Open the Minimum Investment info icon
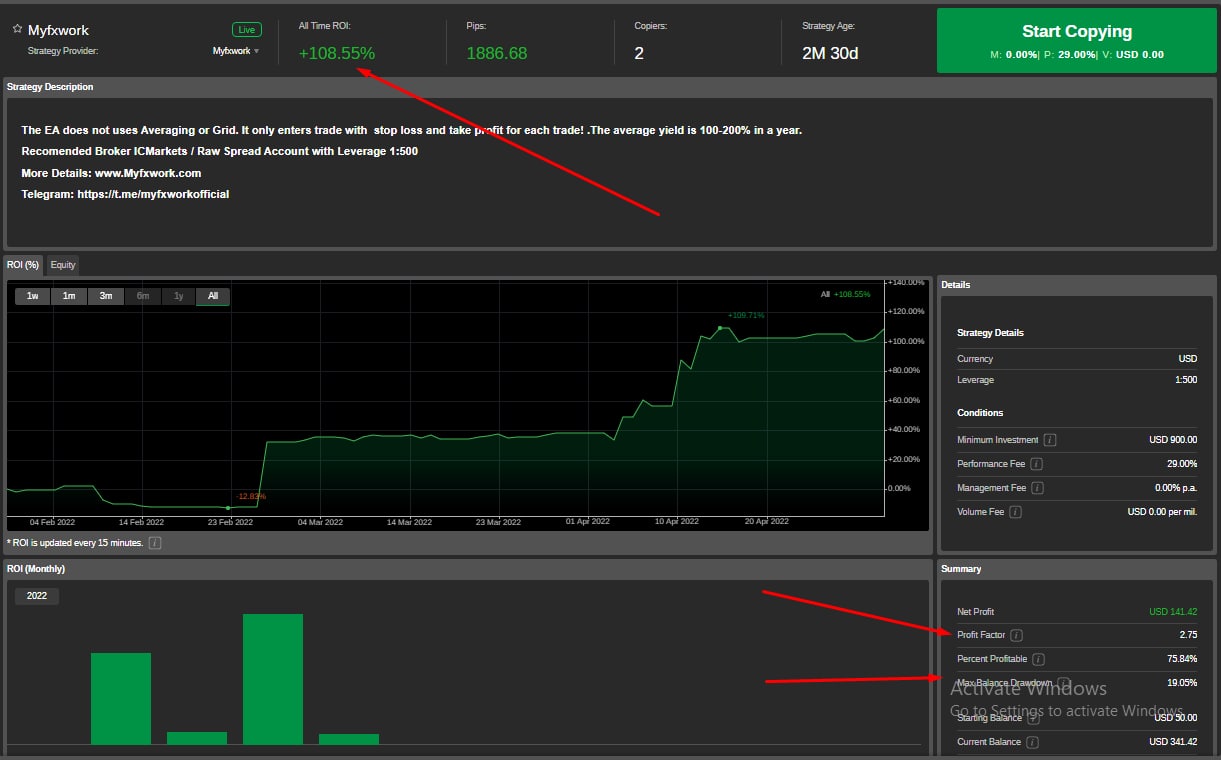The width and height of the screenshot is (1221, 760). 1050,440
